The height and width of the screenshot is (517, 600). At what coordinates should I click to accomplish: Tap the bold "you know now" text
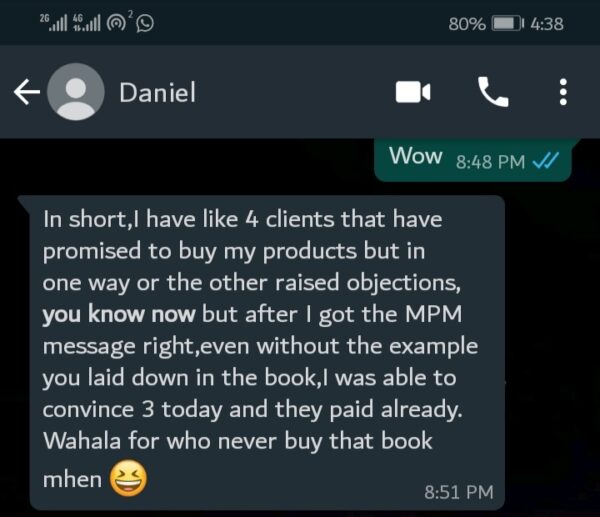click(119, 315)
